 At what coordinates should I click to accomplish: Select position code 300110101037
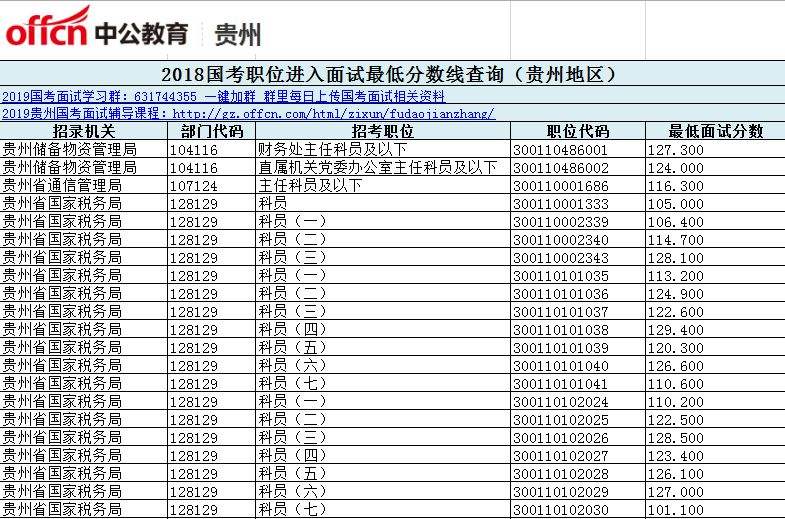[578, 311]
